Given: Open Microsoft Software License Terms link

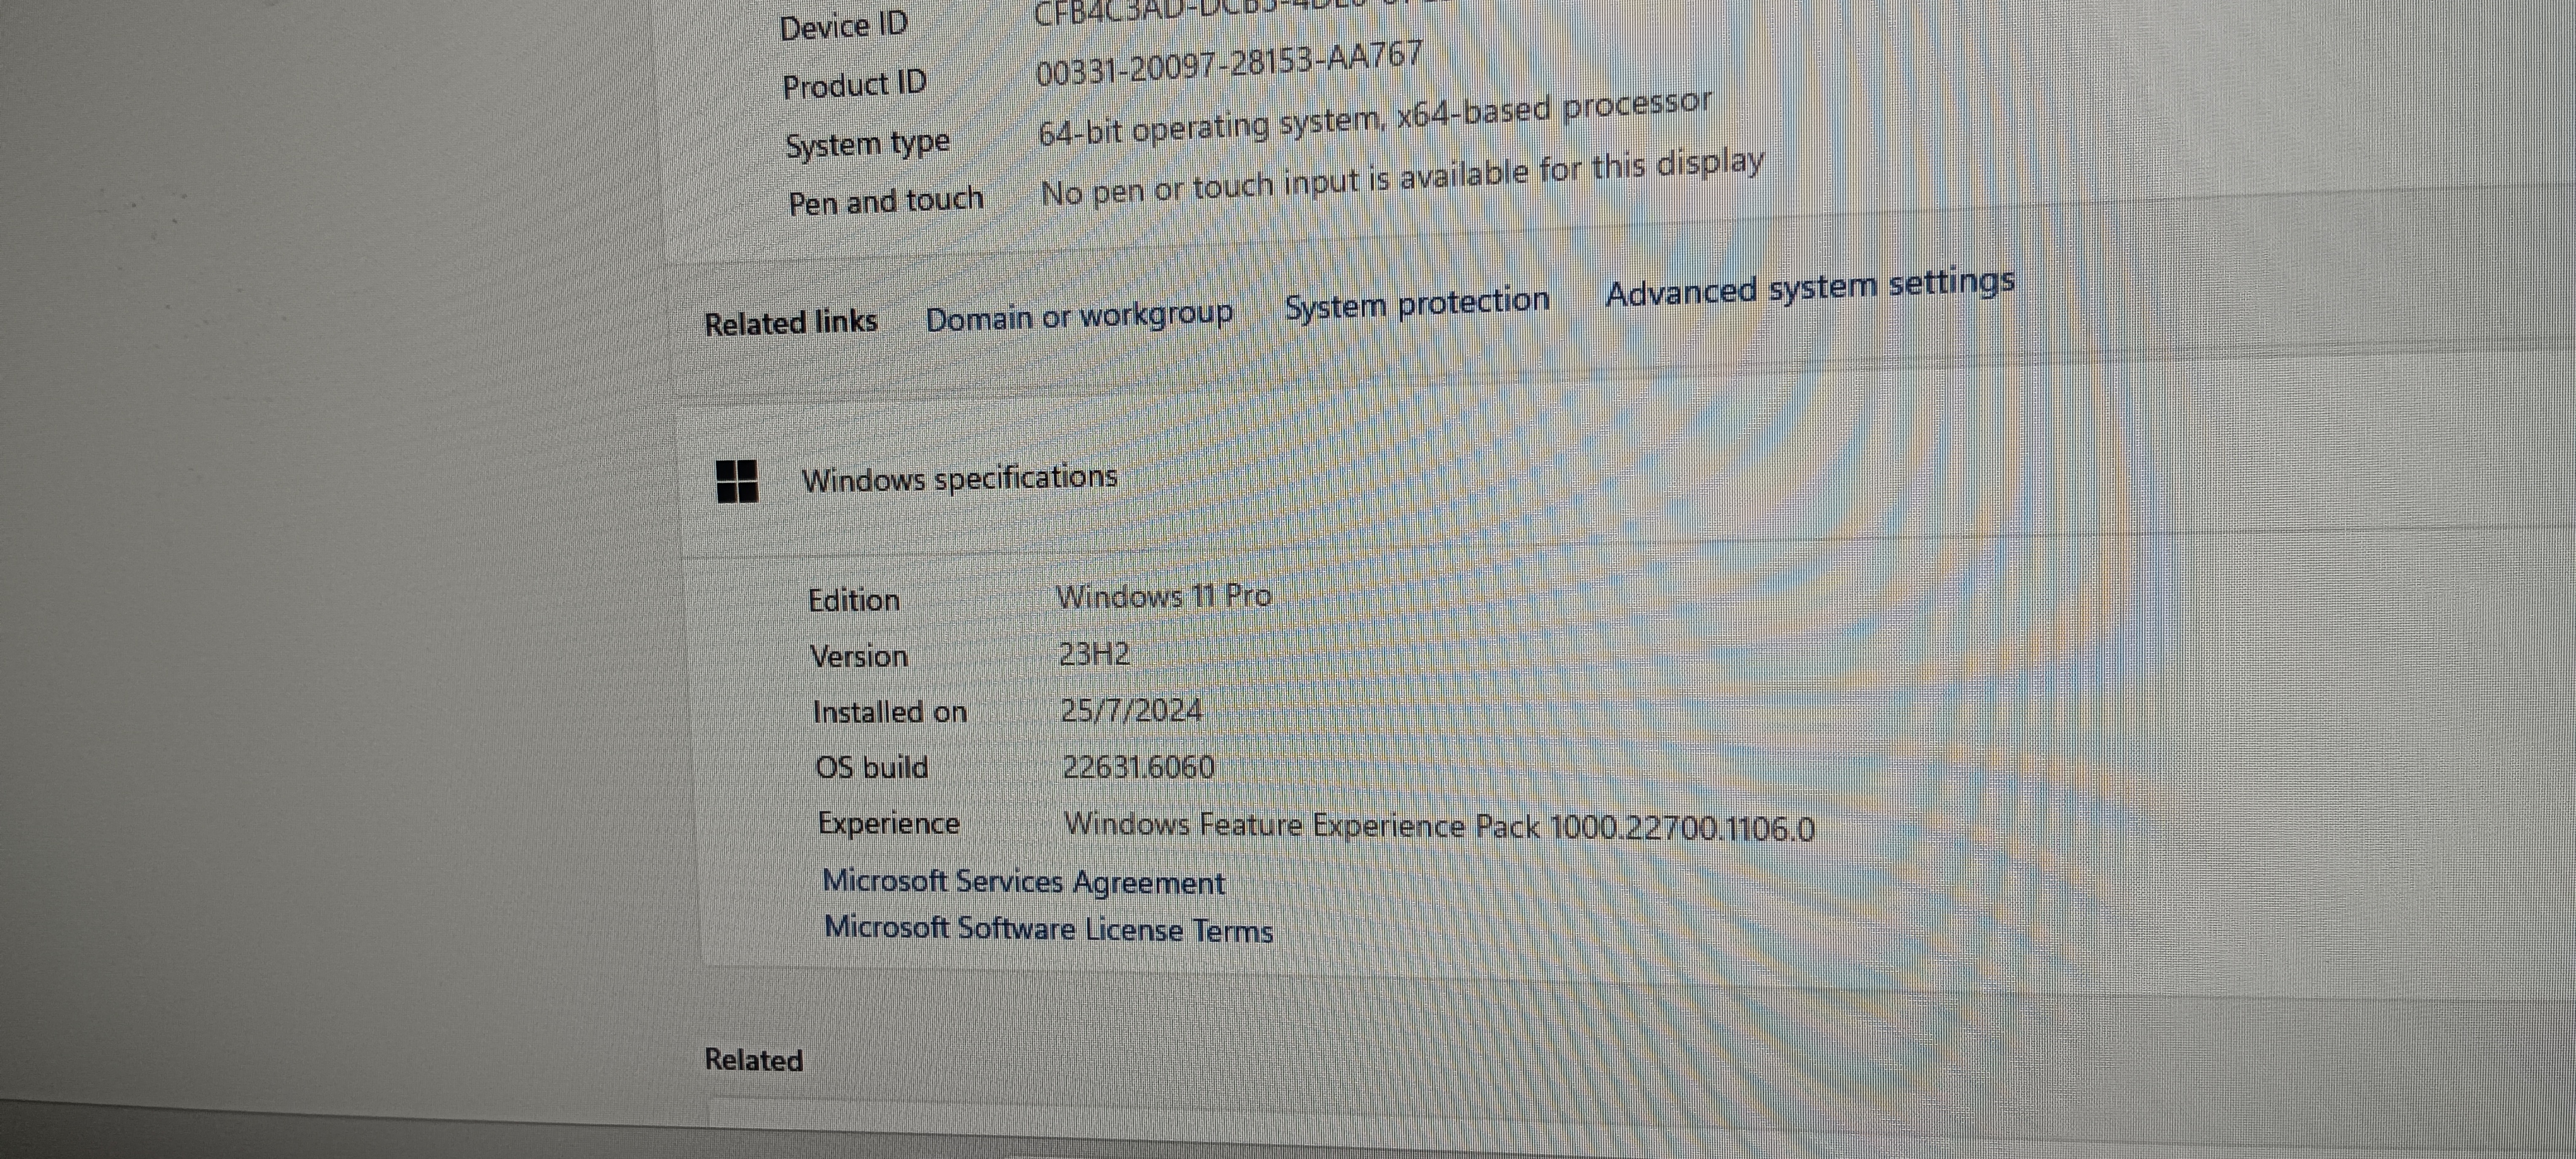Looking at the screenshot, I should point(1048,929).
